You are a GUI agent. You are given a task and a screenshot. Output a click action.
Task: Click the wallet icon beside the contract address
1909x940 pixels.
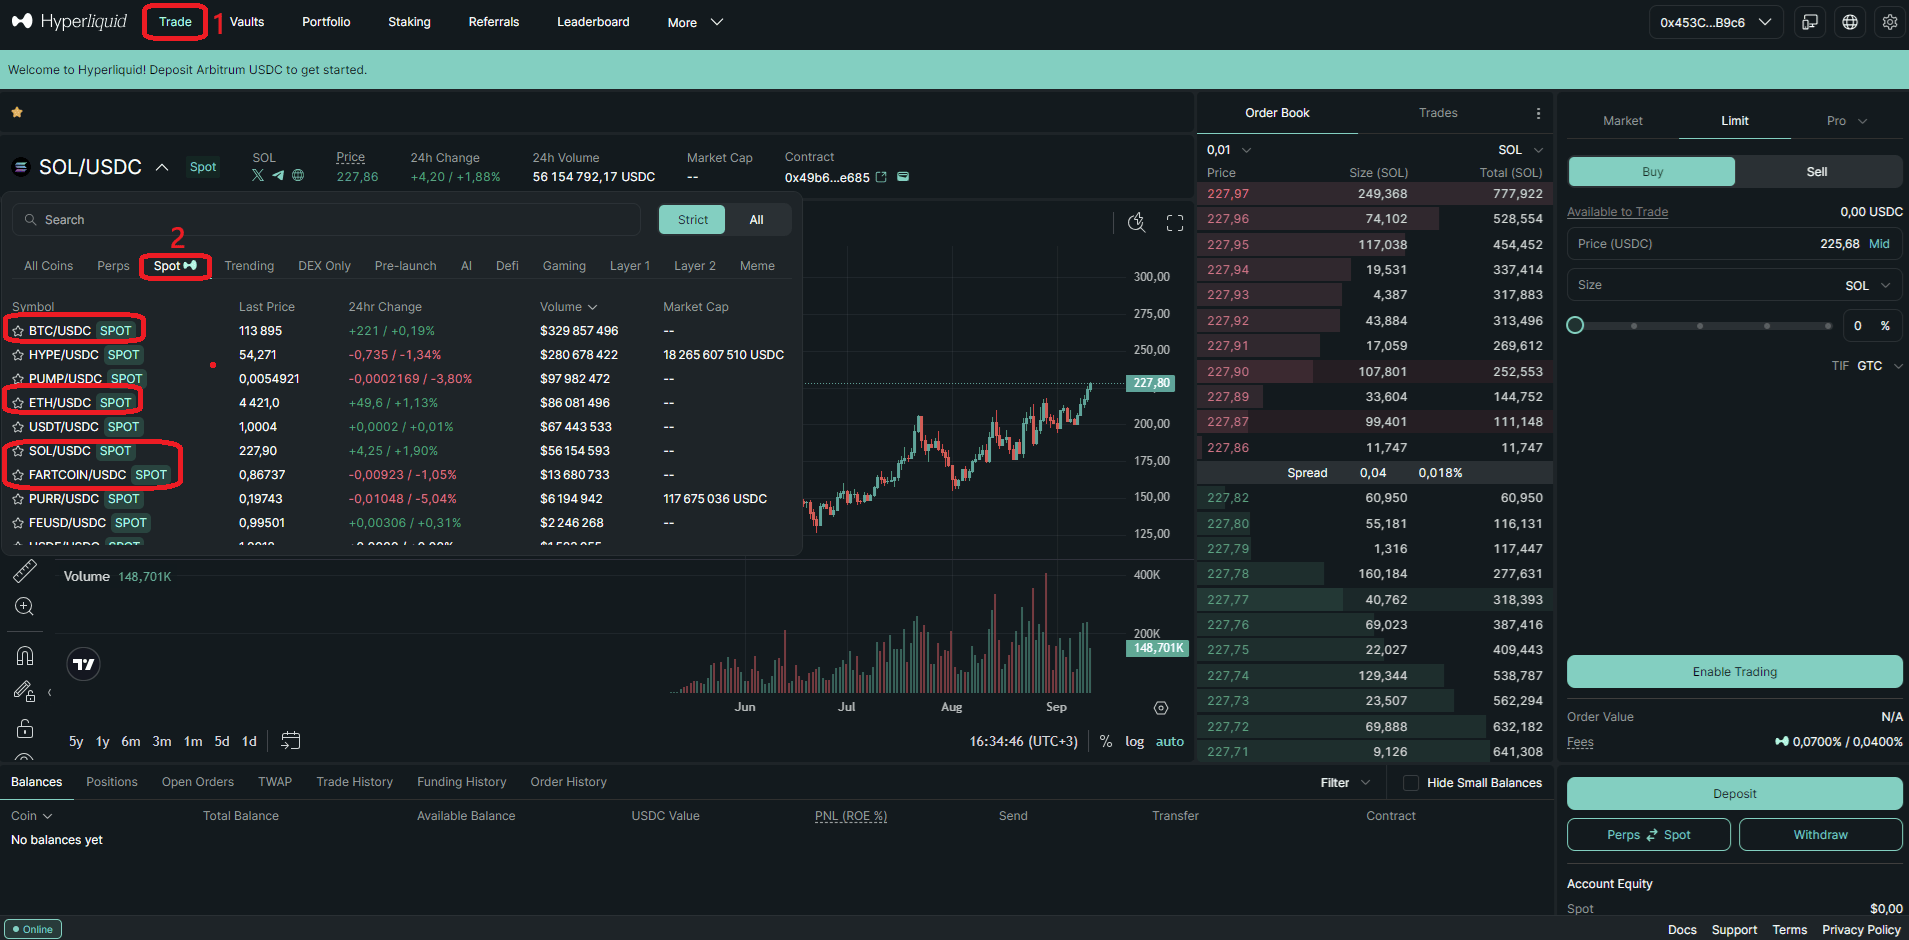click(x=903, y=177)
